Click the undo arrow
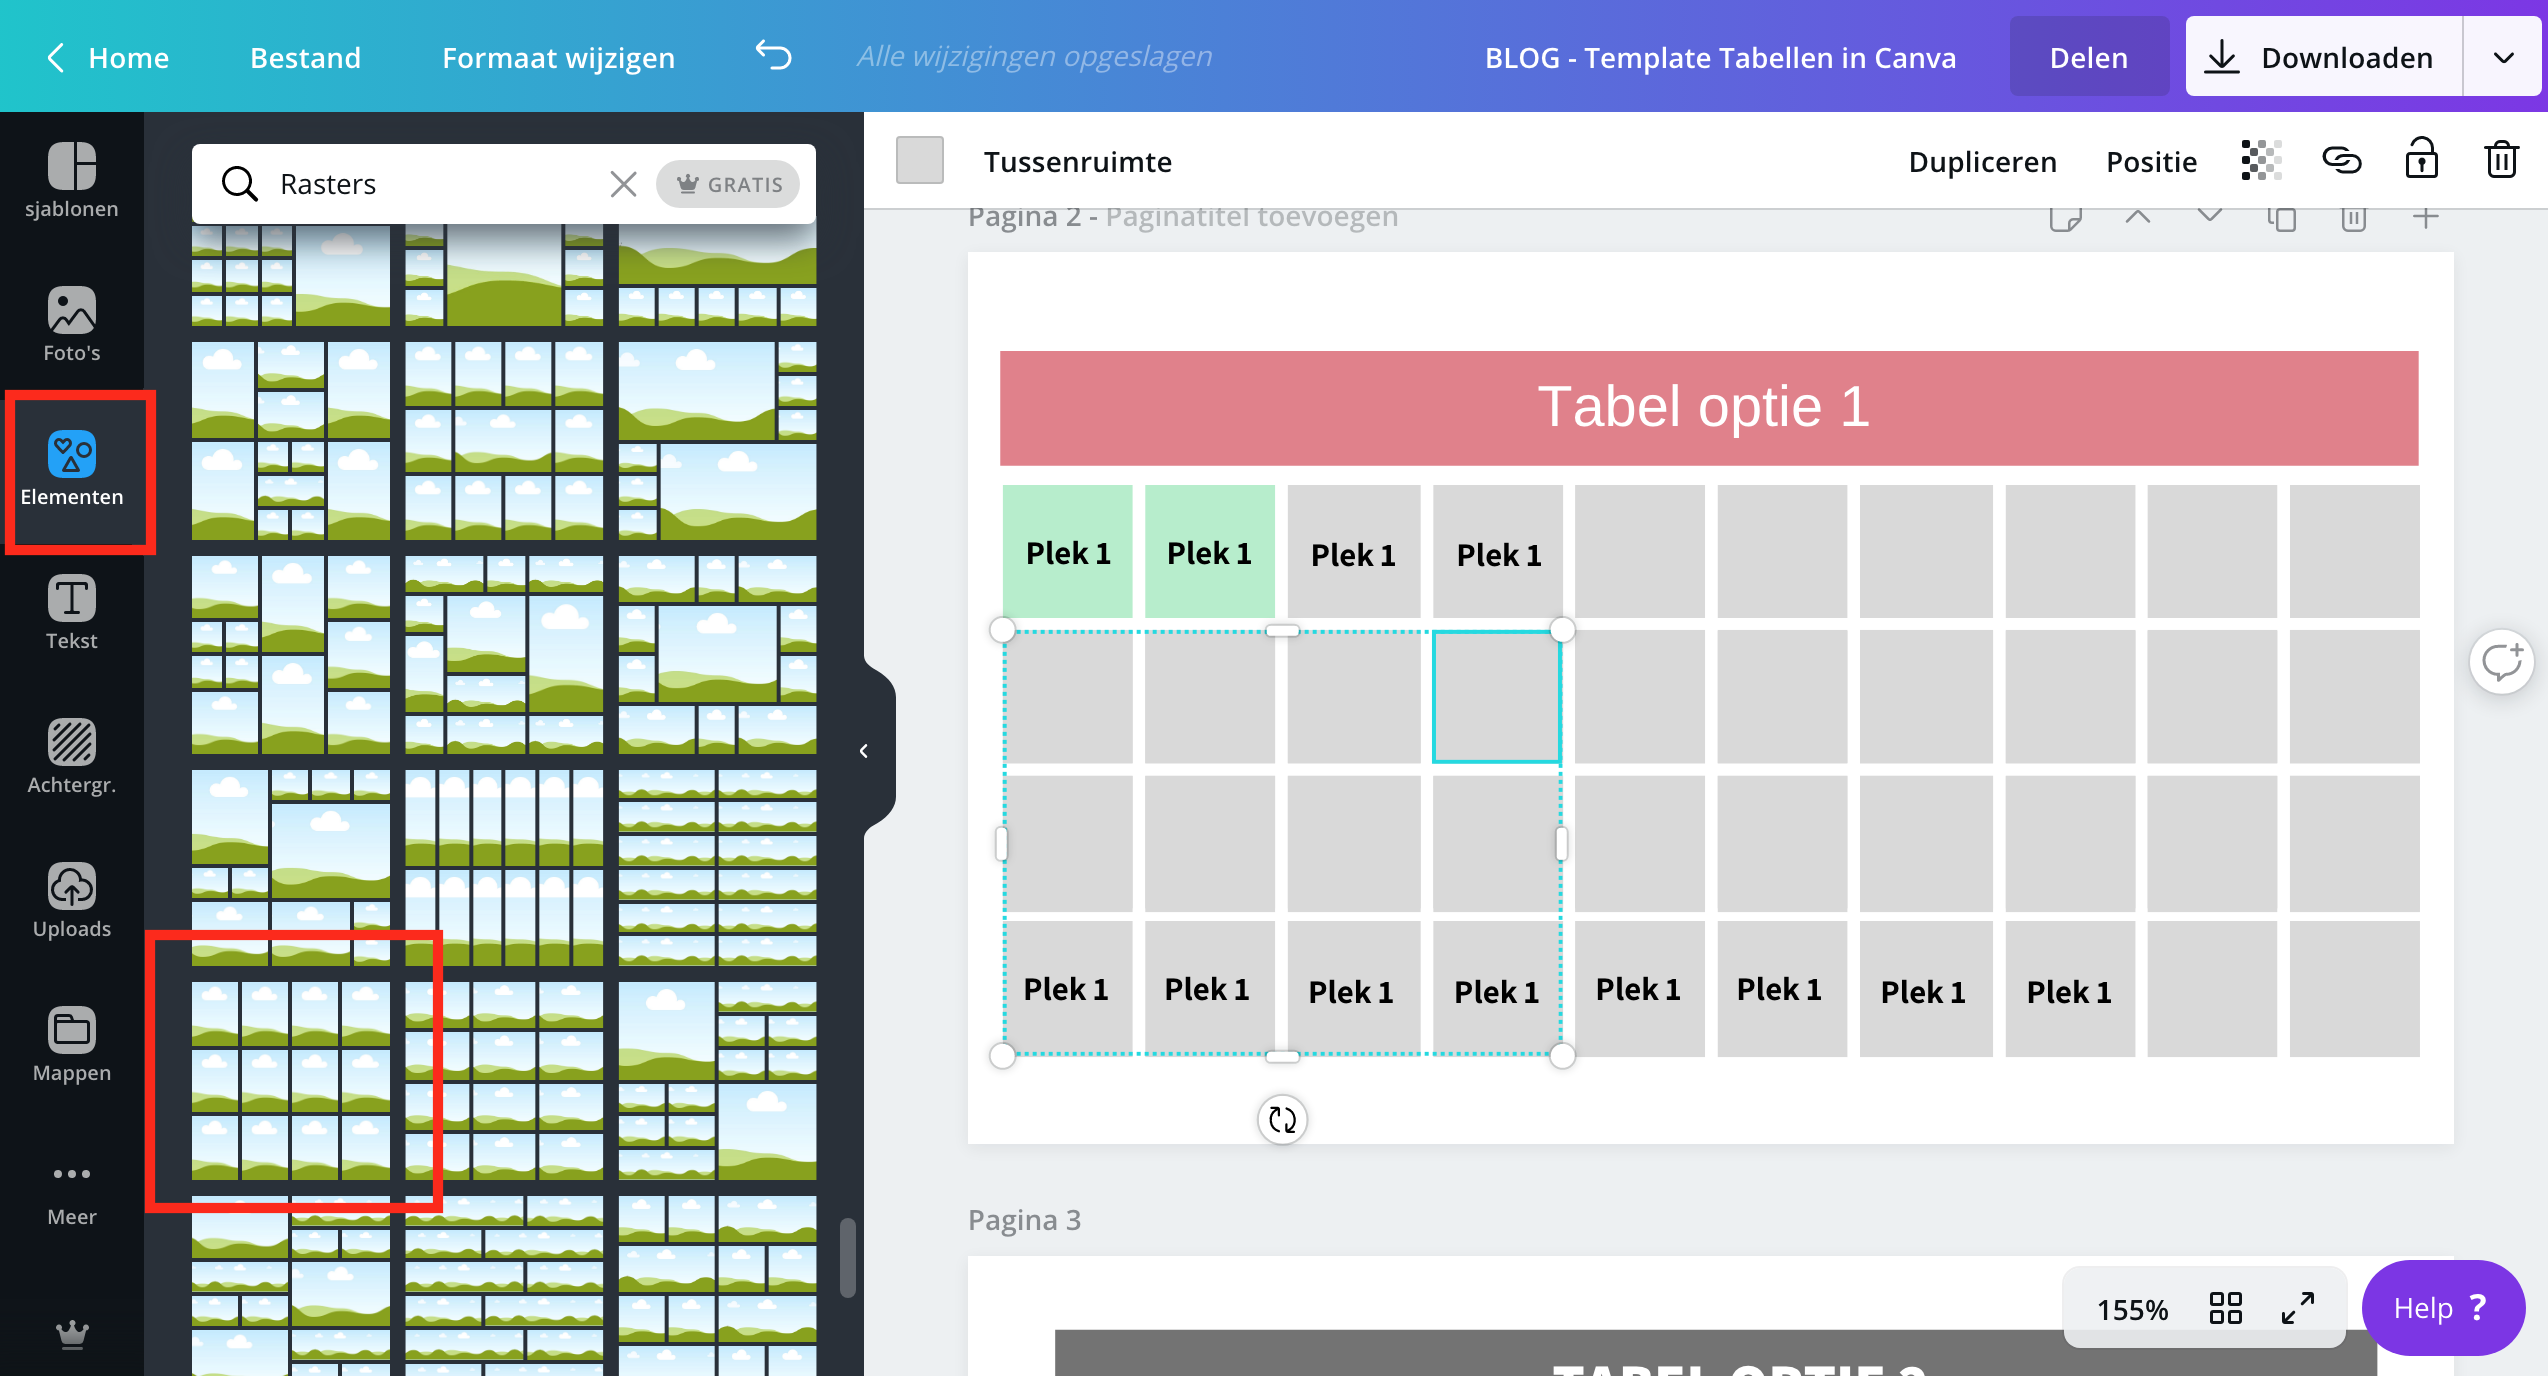This screenshot has width=2548, height=1376. pyautogui.click(x=773, y=56)
